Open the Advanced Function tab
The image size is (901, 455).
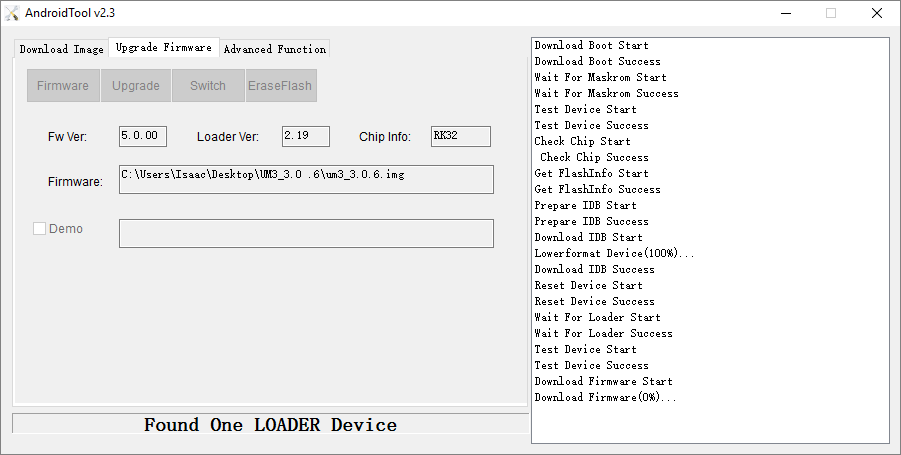275,49
